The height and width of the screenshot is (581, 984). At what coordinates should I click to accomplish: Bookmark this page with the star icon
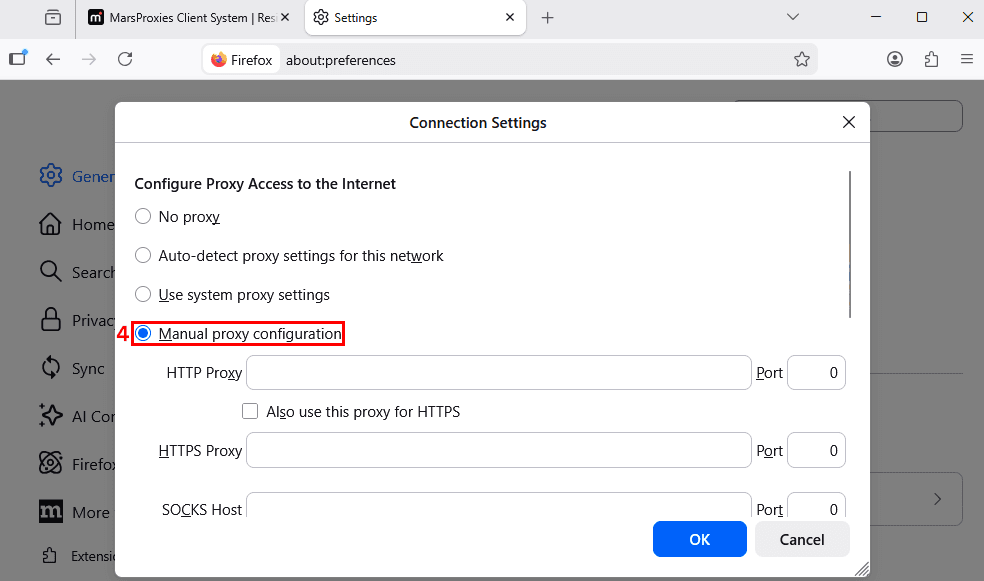coord(801,60)
